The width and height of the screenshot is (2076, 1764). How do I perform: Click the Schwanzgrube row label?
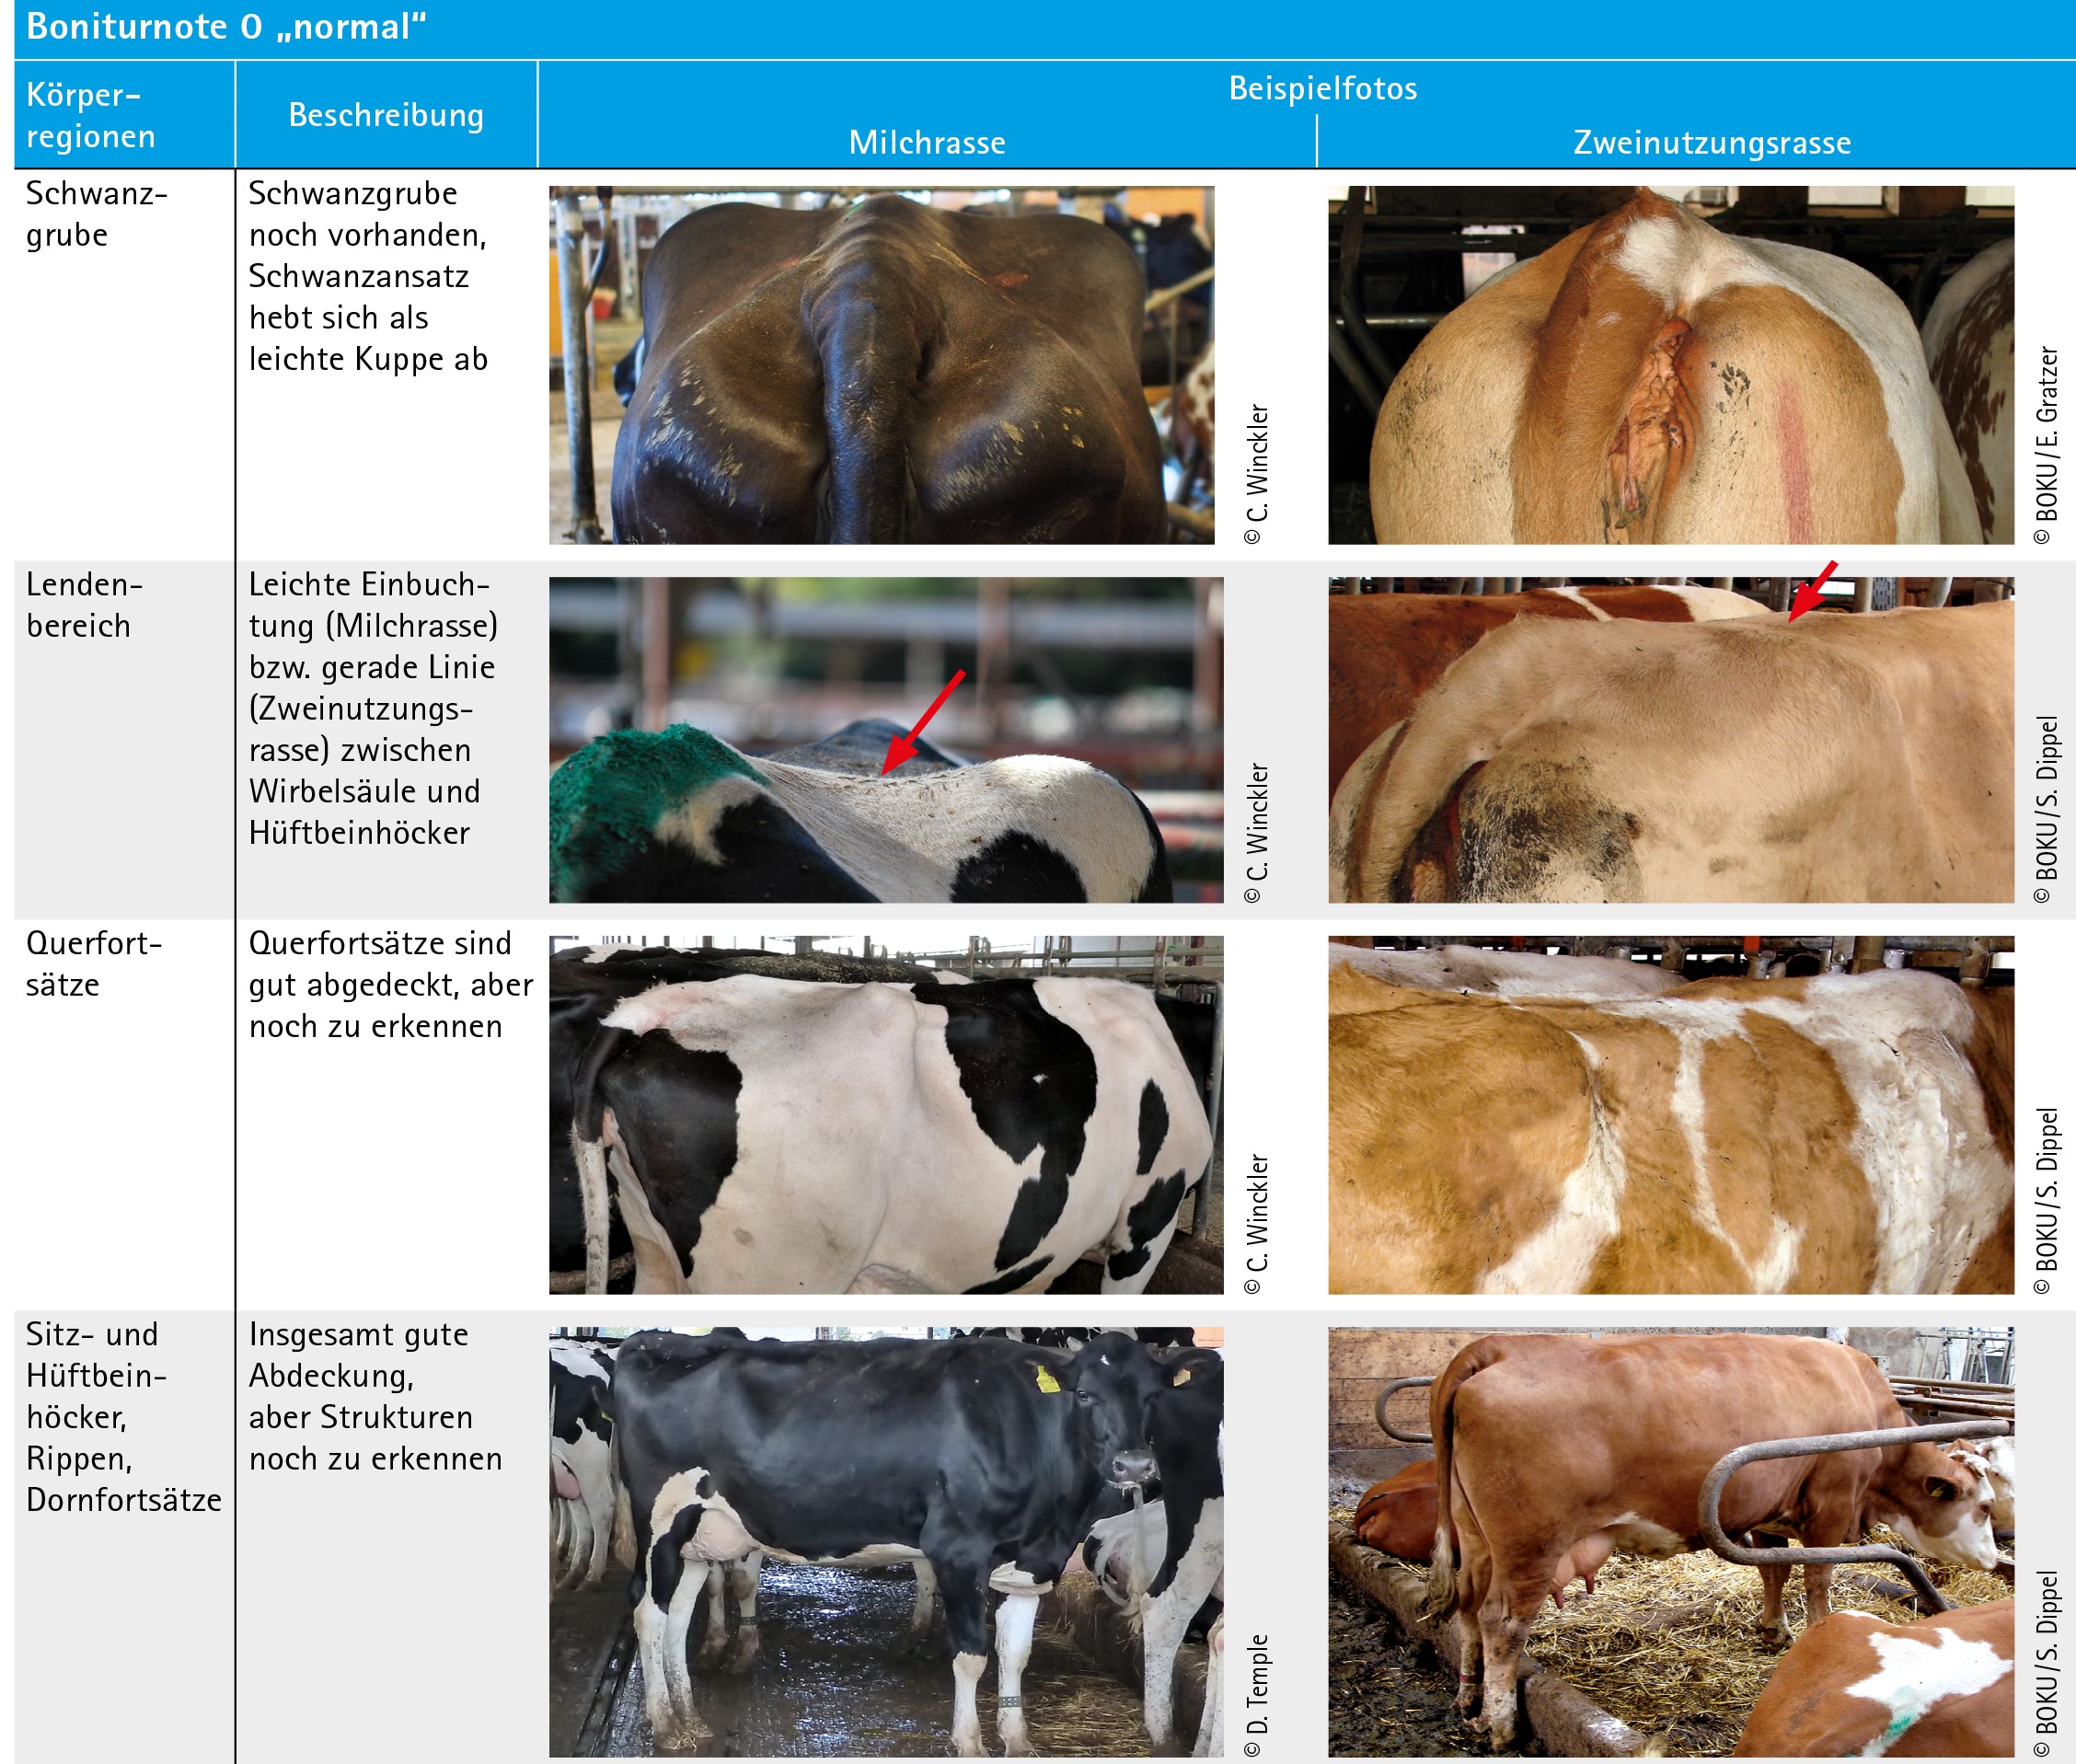pyautogui.click(x=96, y=214)
